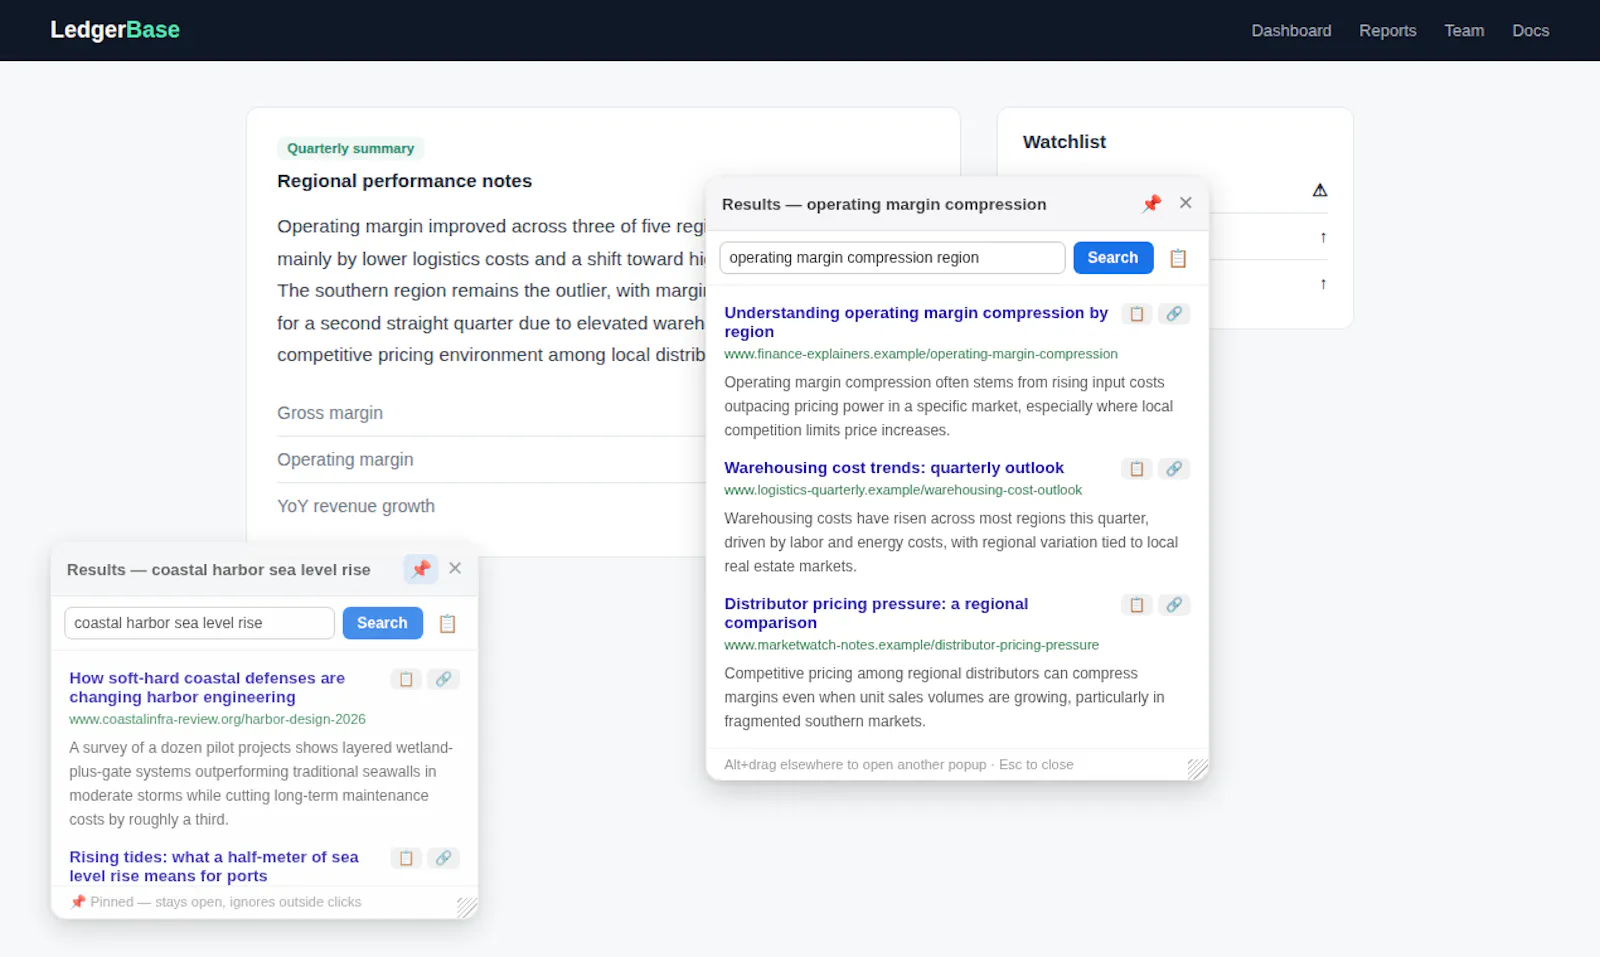
Task: Pin the operating margin compression results popup
Action: pos(1152,204)
